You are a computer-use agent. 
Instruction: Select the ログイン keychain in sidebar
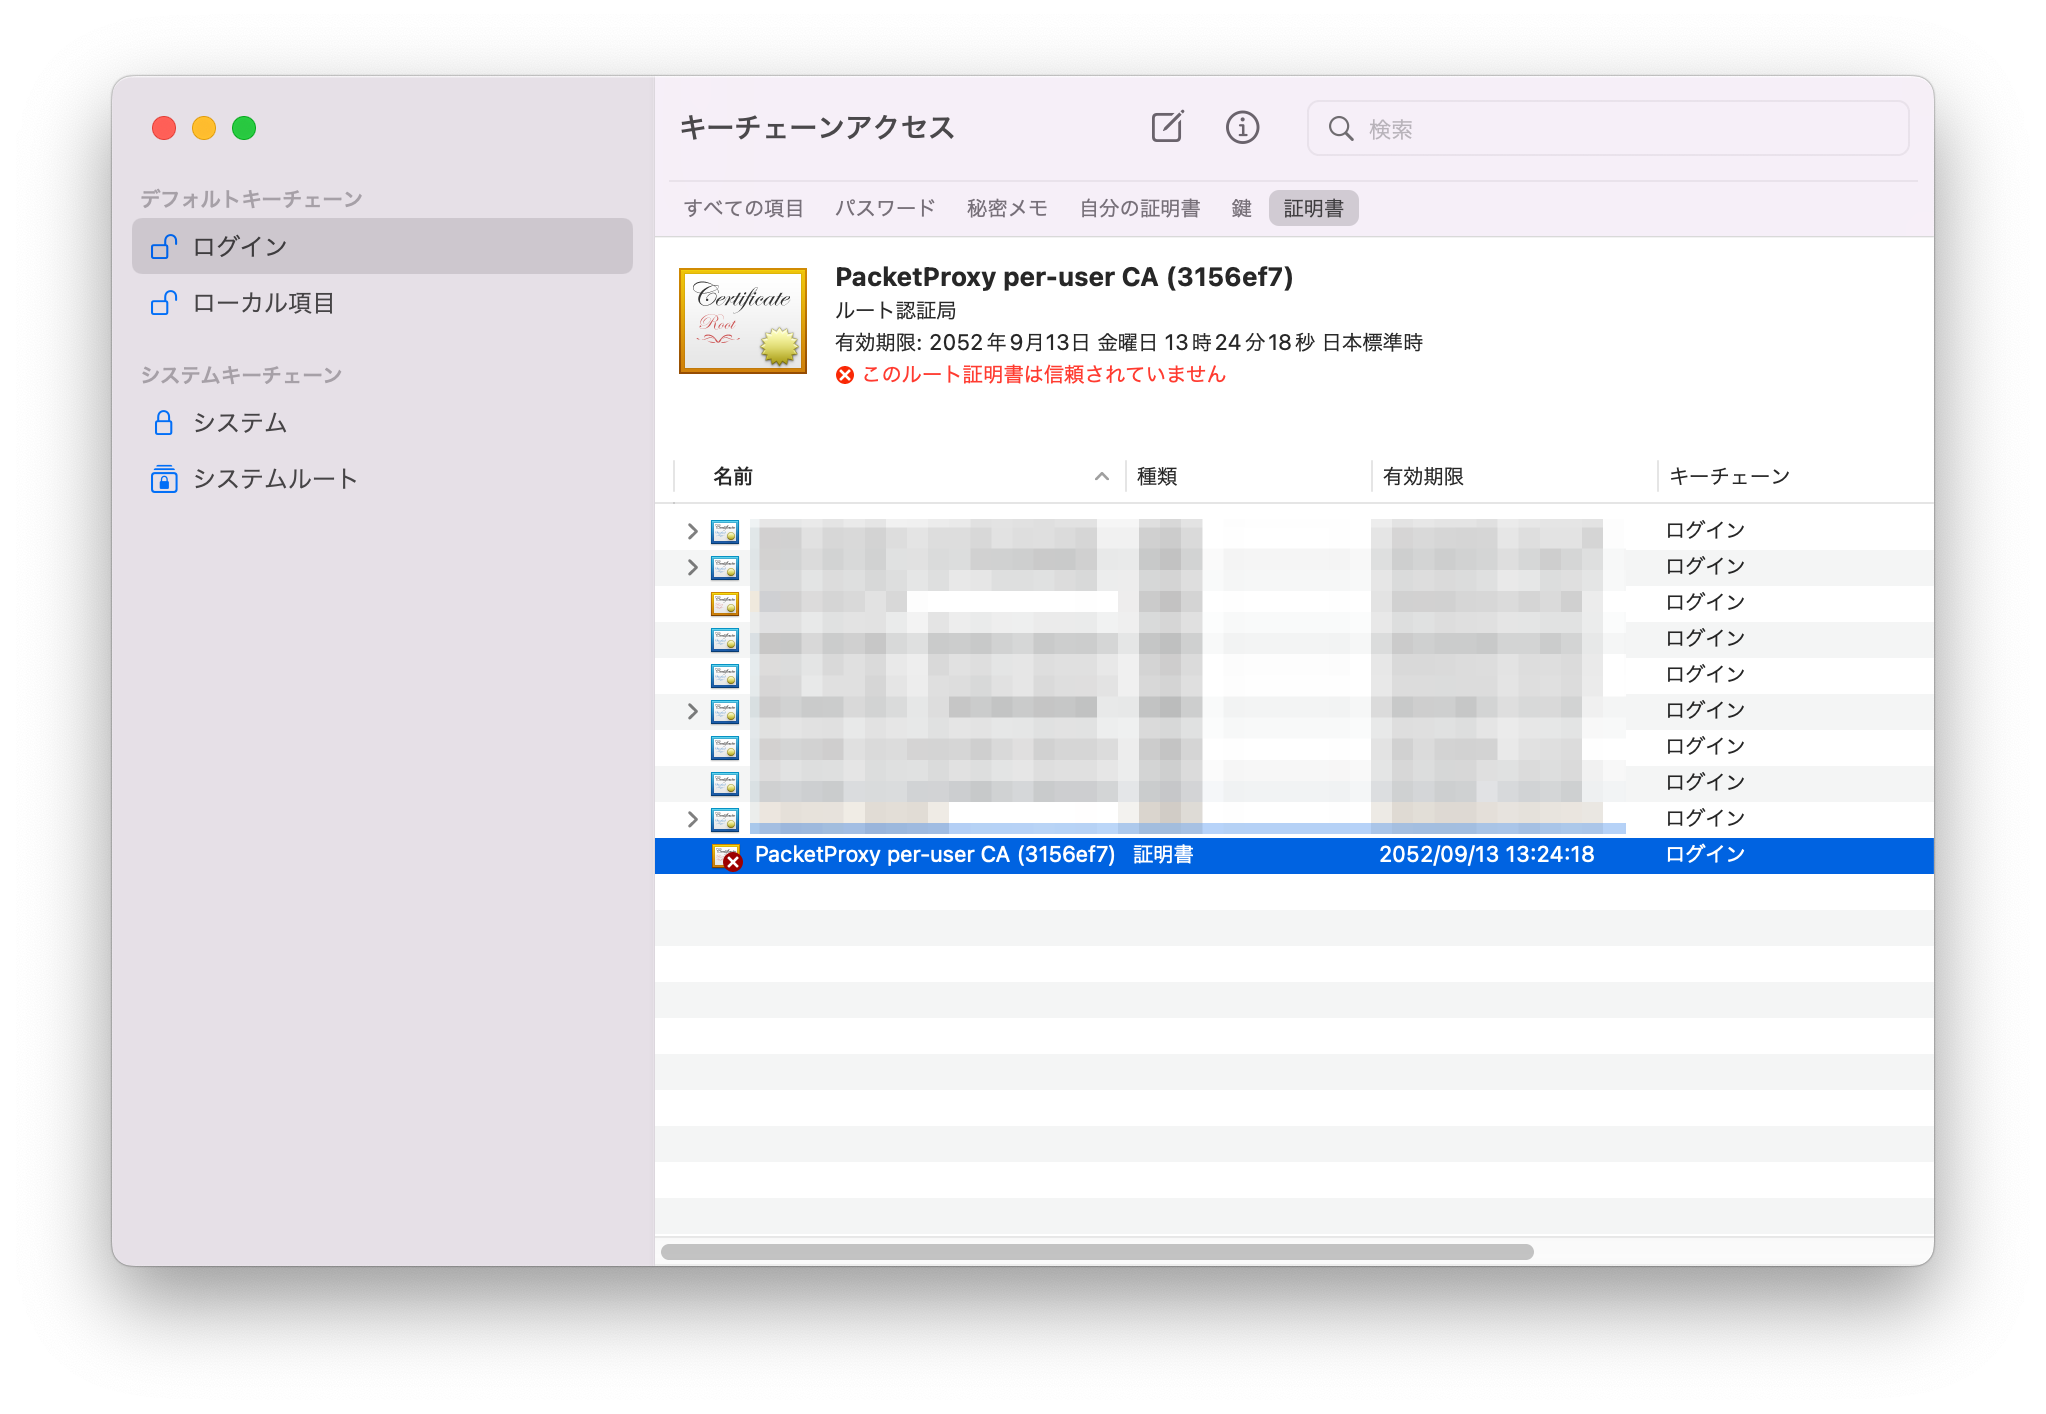point(382,246)
